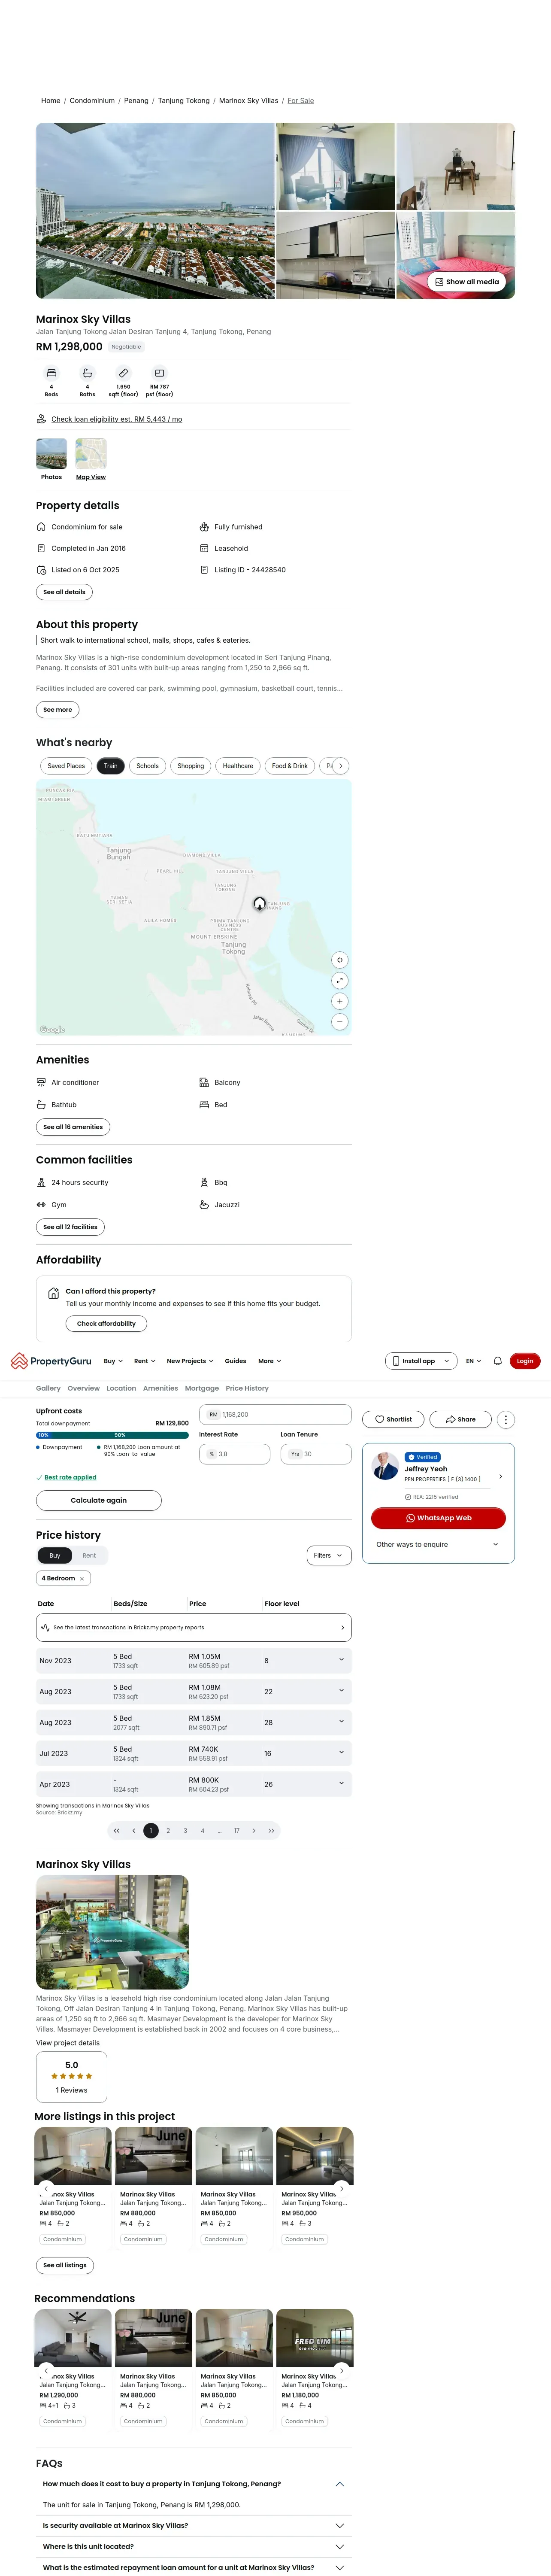Click the PropertyGuru logo
551x2576 pixels.
tap(51, 1360)
